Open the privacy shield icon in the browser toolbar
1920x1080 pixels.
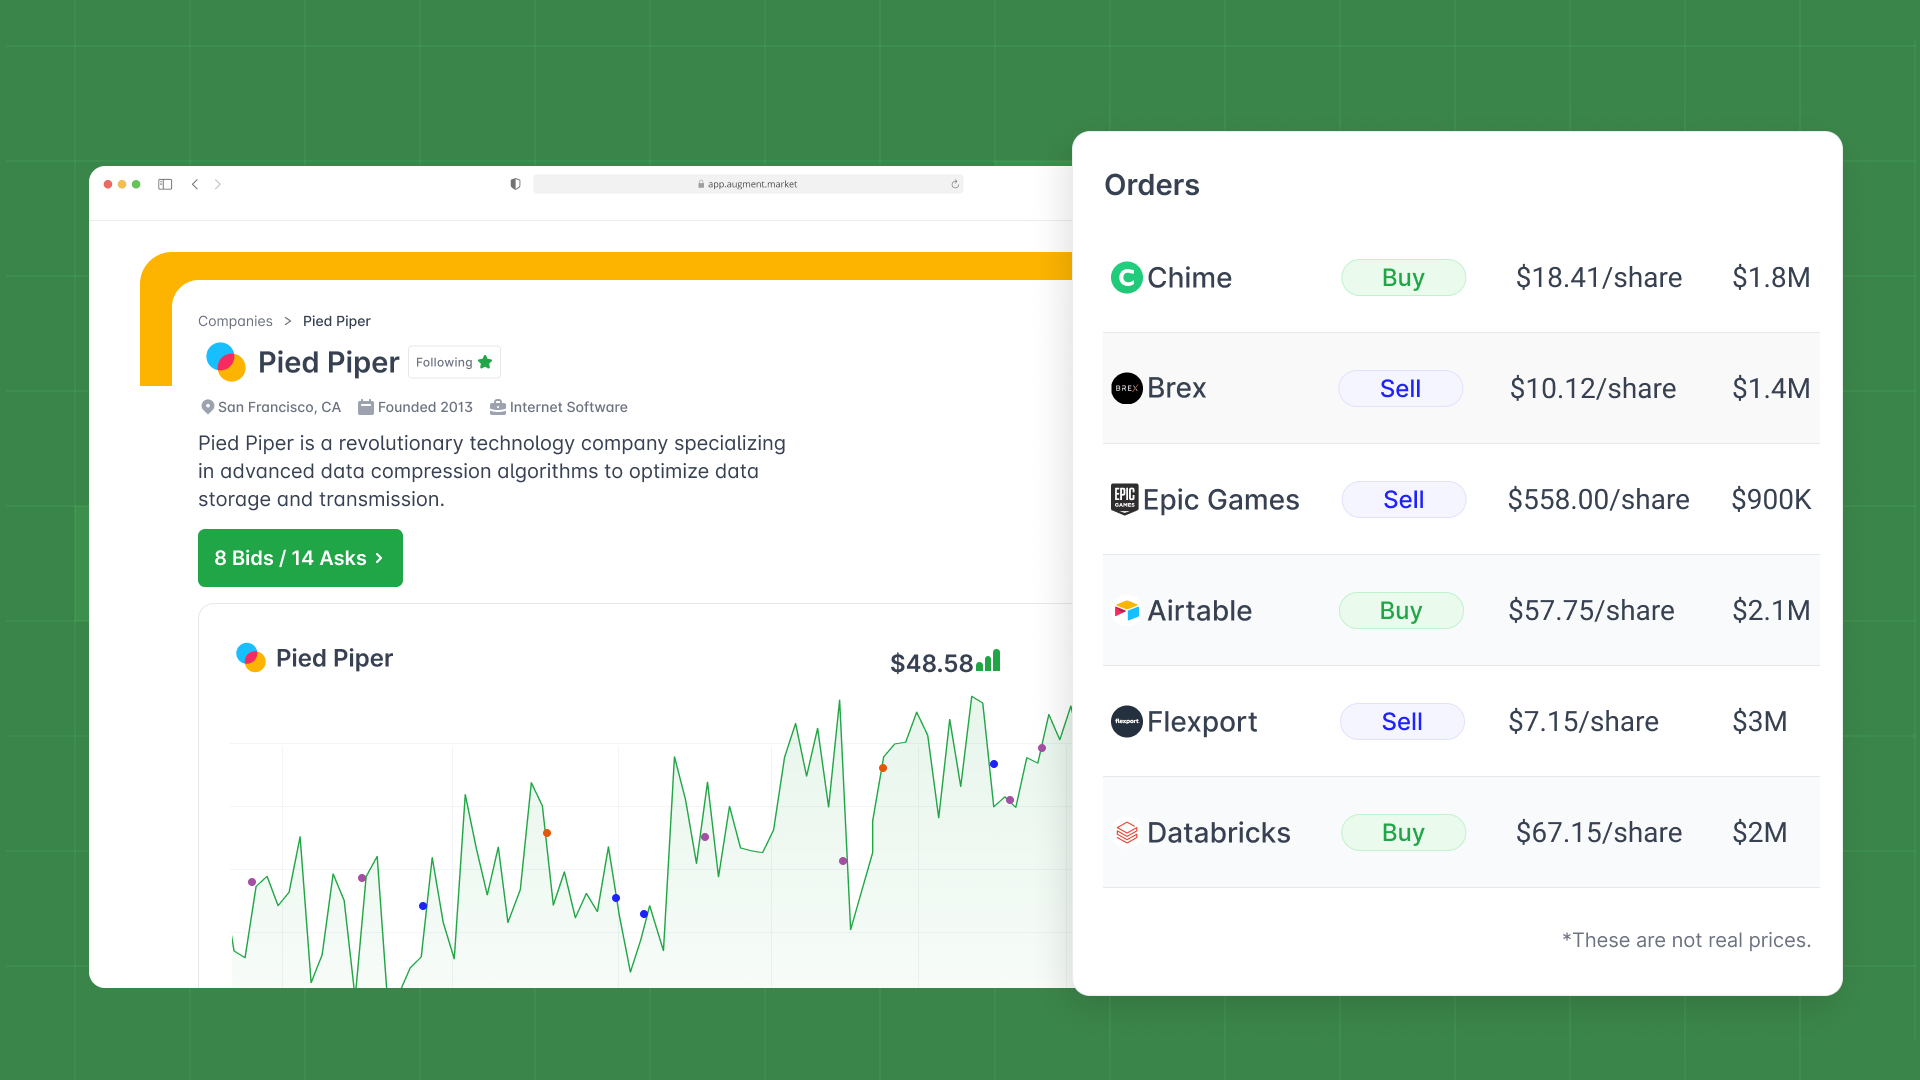tap(515, 184)
